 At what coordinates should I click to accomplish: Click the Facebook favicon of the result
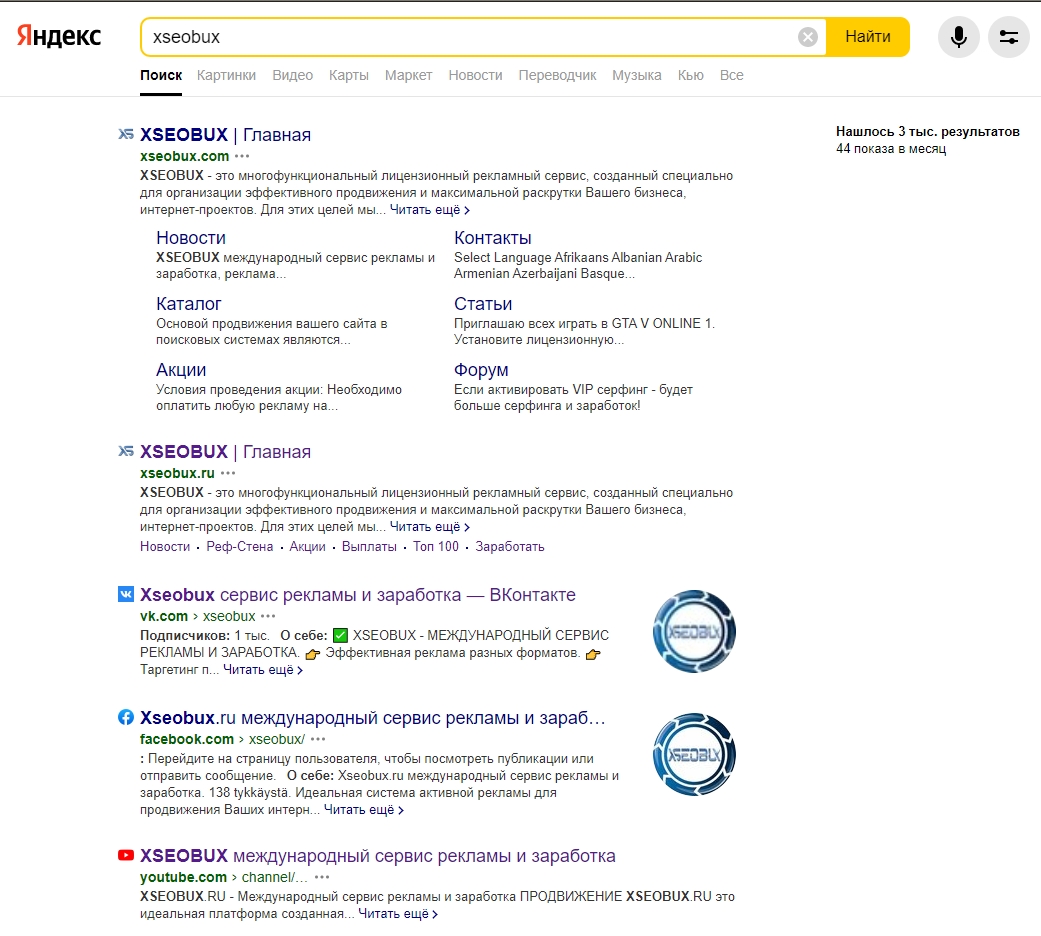[x=125, y=717]
